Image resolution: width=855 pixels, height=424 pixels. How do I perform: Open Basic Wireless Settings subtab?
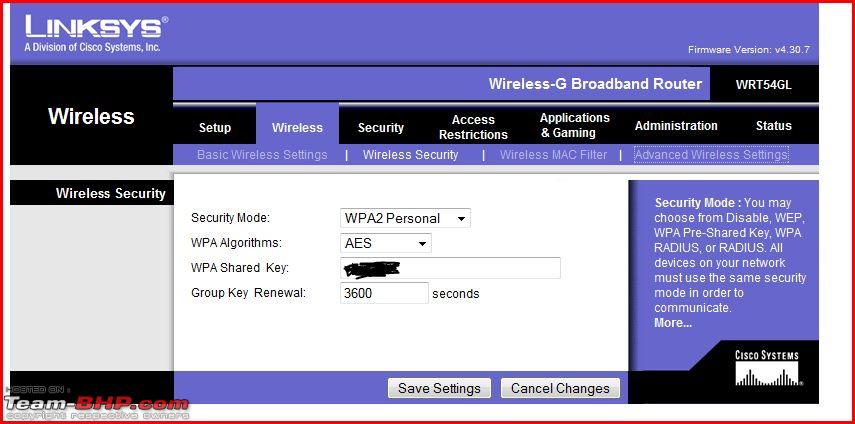click(x=262, y=155)
